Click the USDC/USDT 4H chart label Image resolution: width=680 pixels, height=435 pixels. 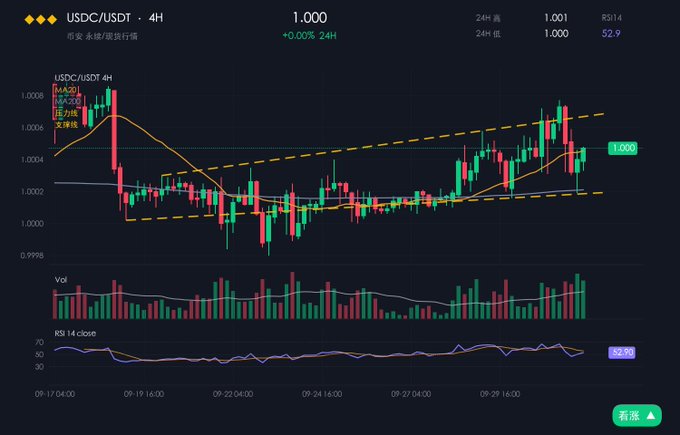coord(83,78)
